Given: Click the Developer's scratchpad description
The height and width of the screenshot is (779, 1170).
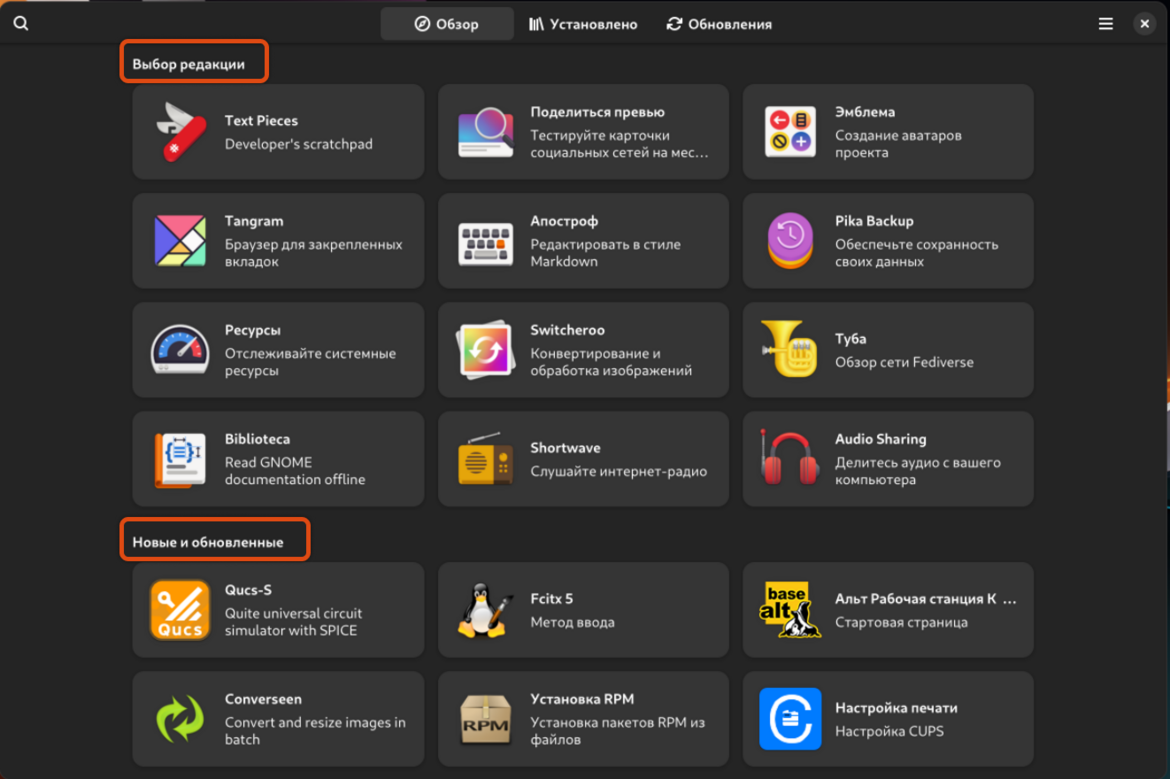Looking at the screenshot, I should 298,144.
